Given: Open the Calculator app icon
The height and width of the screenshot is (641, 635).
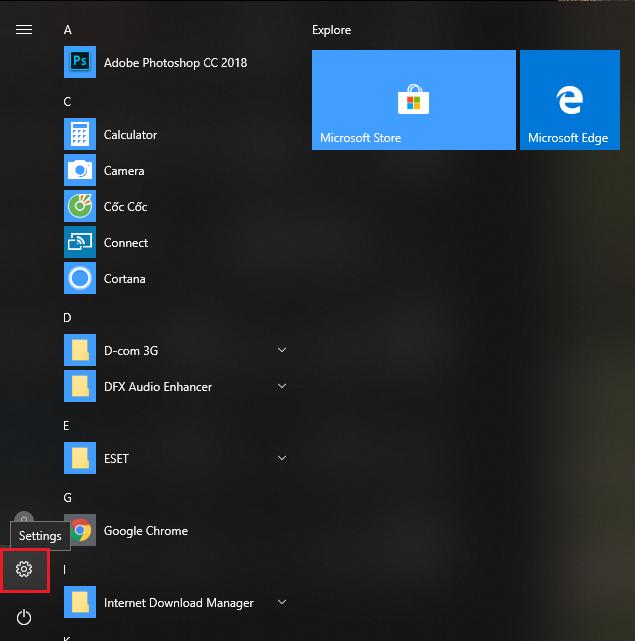Looking at the screenshot, I should 80,134.
